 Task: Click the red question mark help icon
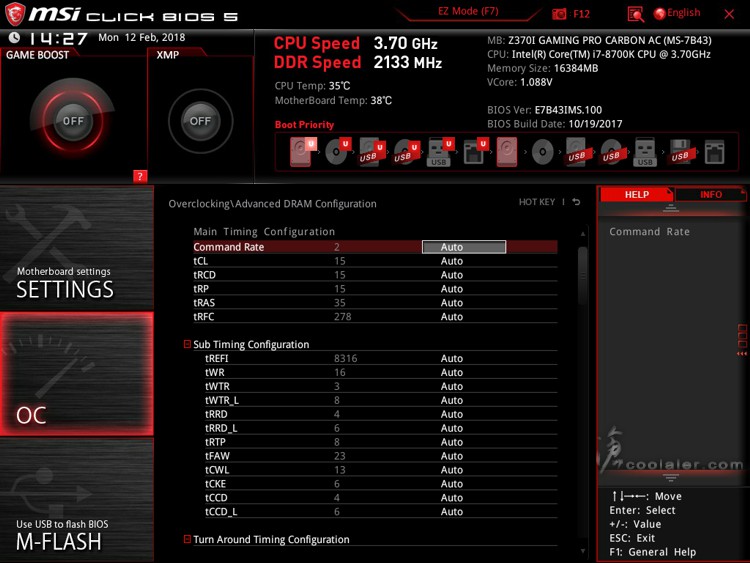(x=140, y=176)
